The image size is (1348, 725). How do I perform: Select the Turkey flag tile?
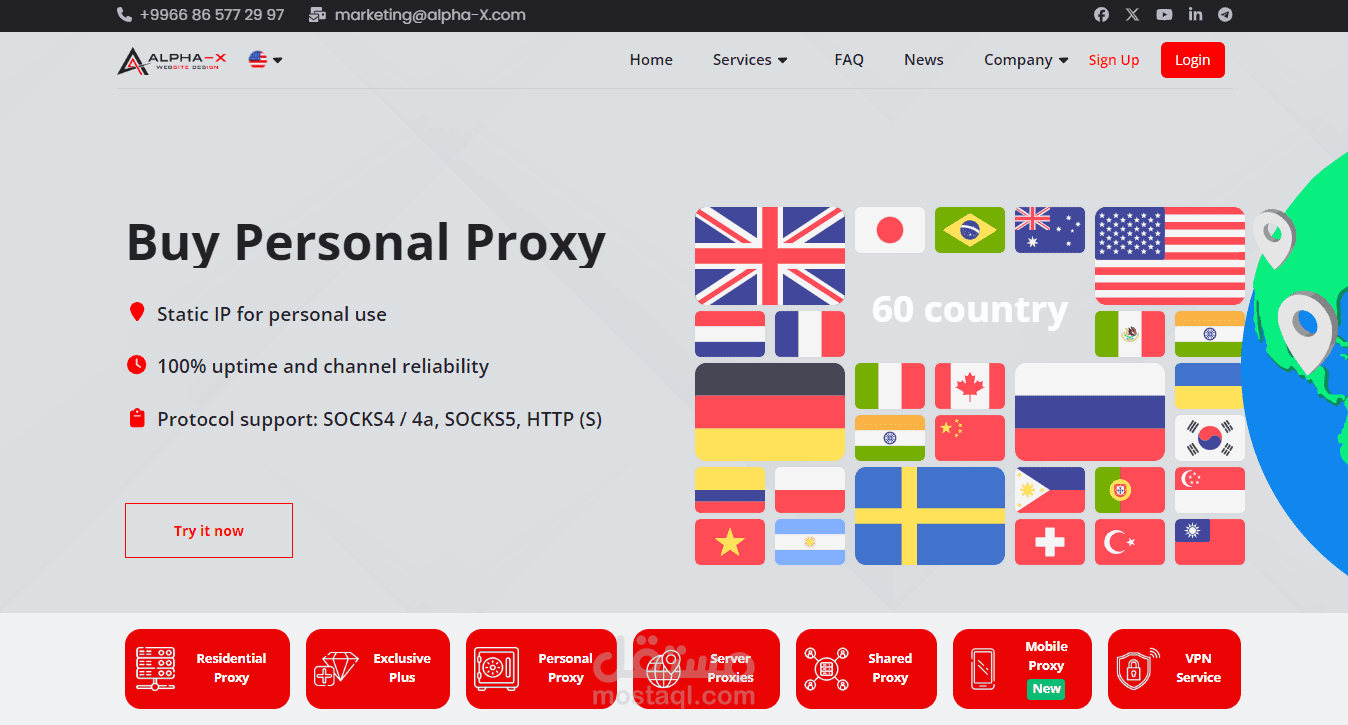[1130, 542]
